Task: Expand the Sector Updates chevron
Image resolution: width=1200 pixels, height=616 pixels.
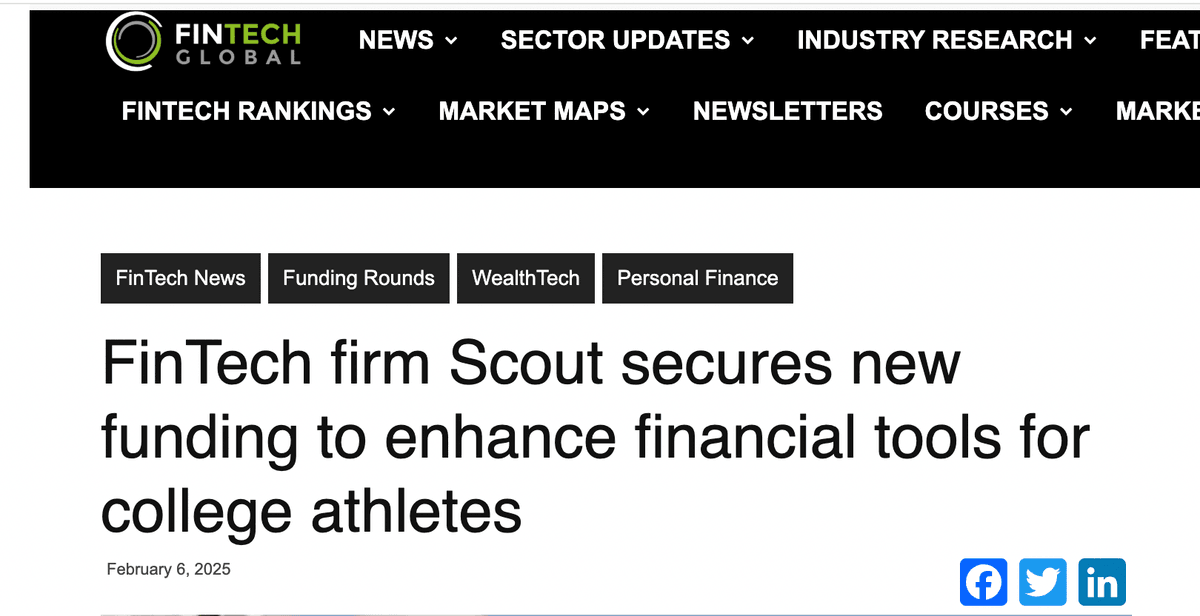Action: [x=748, y=41]
